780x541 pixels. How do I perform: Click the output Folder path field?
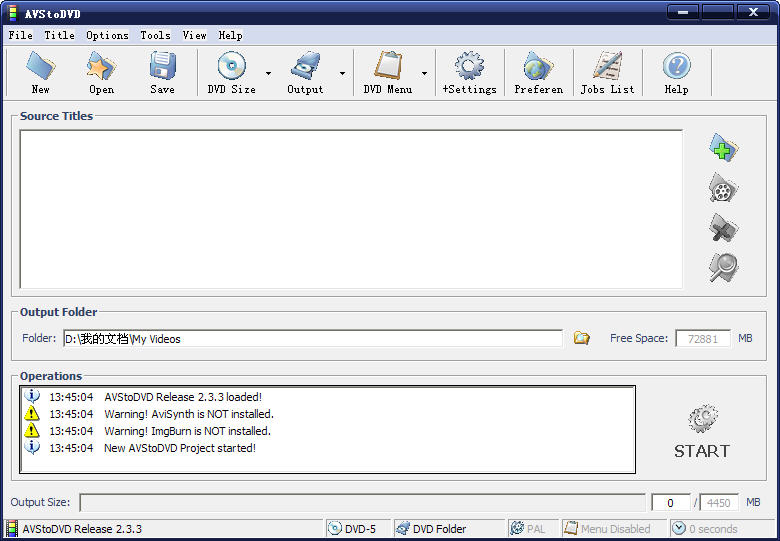[x=313, y=339]
